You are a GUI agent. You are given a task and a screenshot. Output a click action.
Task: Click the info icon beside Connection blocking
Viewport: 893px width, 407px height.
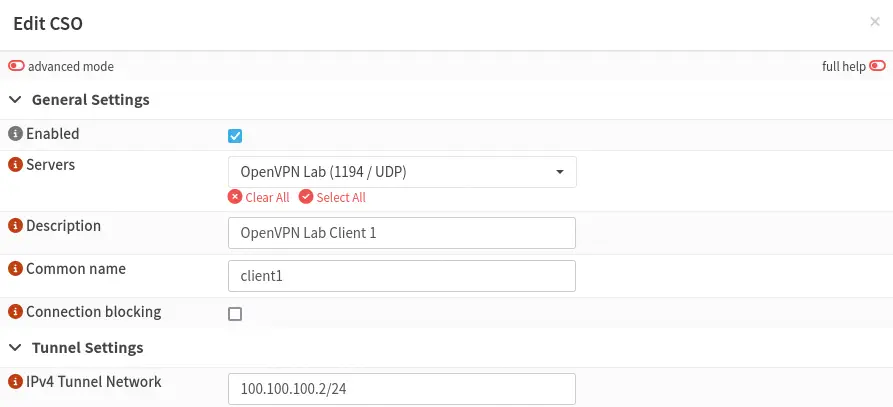(15, 312)
